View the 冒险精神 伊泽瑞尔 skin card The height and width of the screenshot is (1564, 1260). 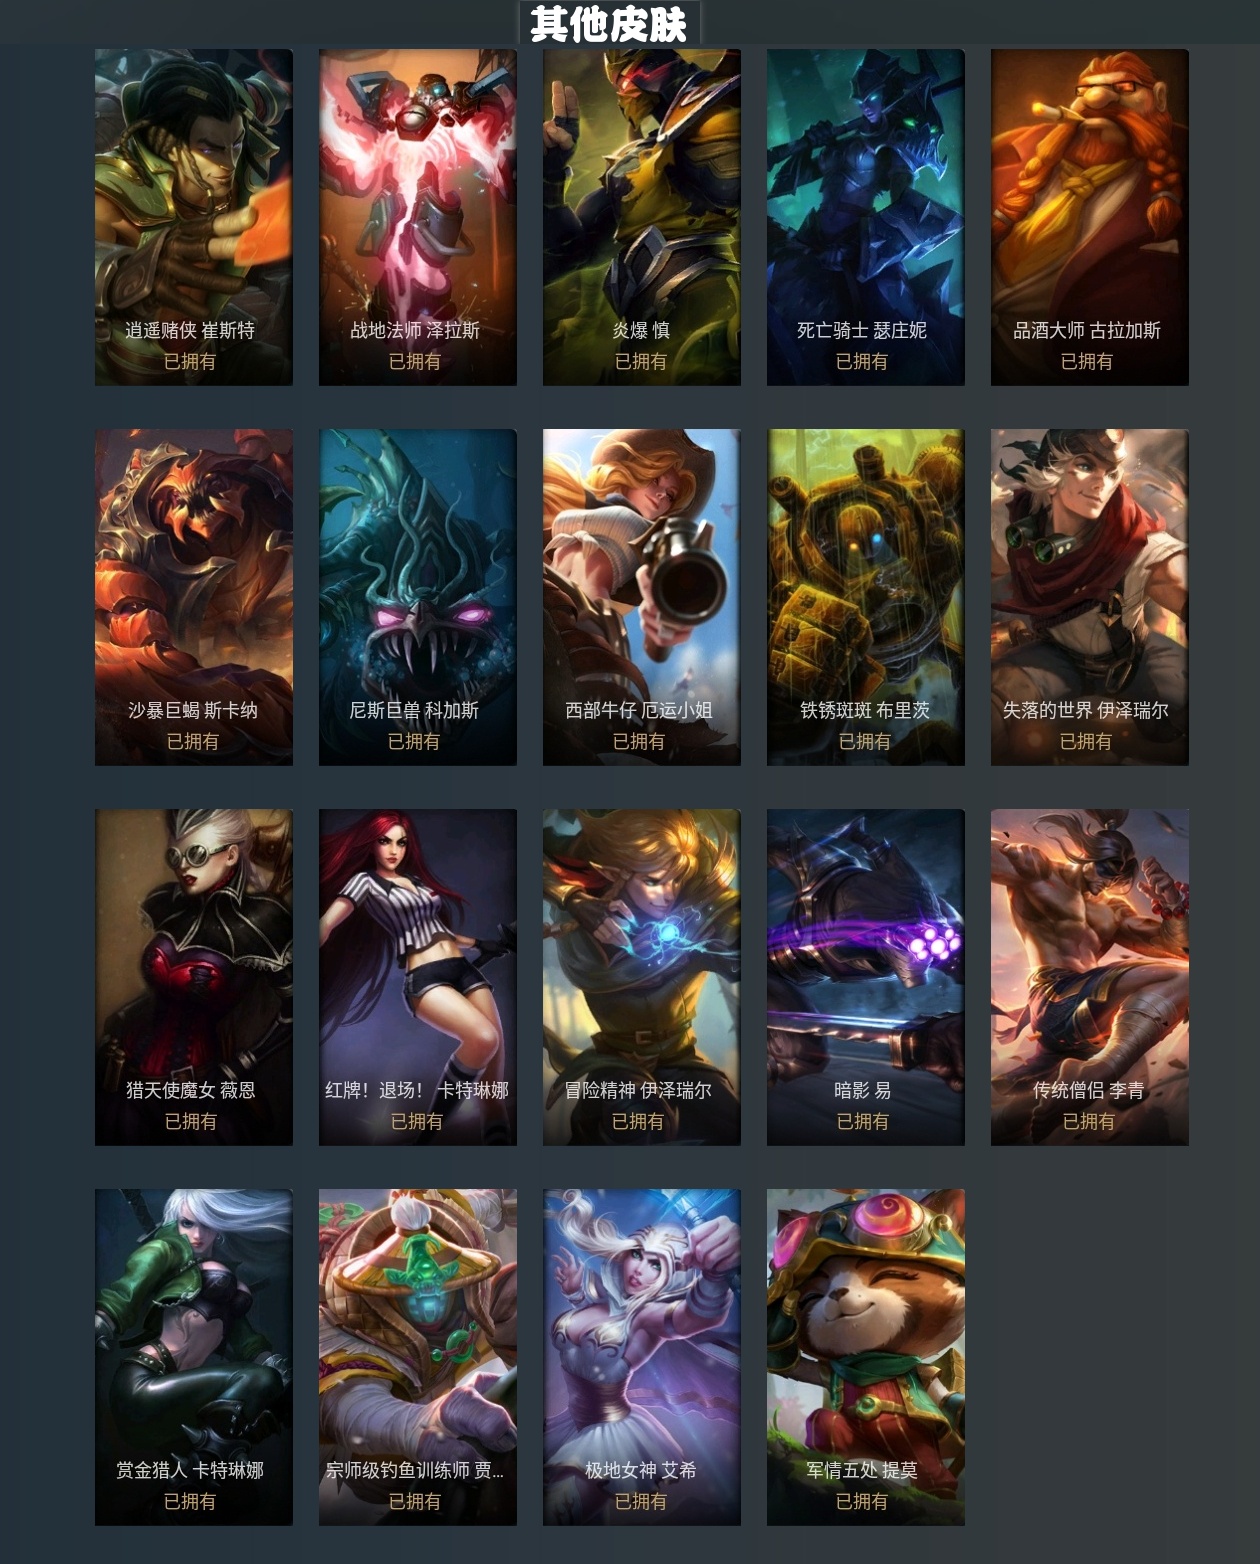(x=642, y=977)
